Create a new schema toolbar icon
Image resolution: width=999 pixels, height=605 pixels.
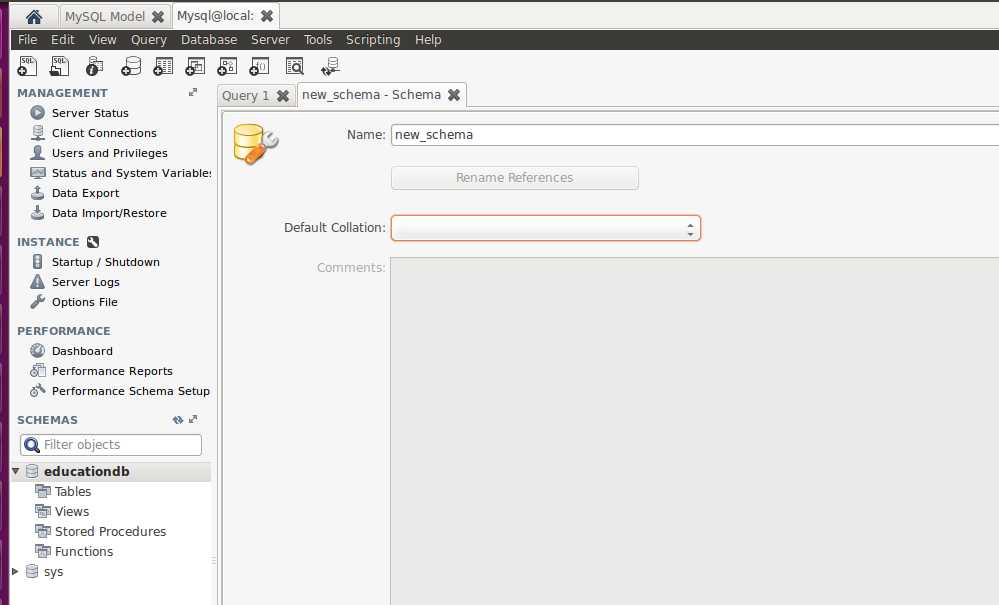coord(131,66)
